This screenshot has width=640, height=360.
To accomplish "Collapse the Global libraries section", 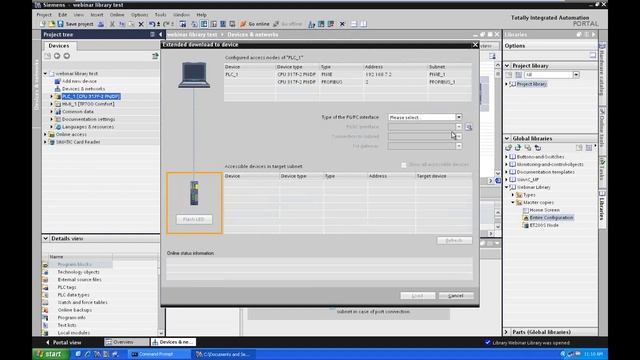I will (507, 138).
